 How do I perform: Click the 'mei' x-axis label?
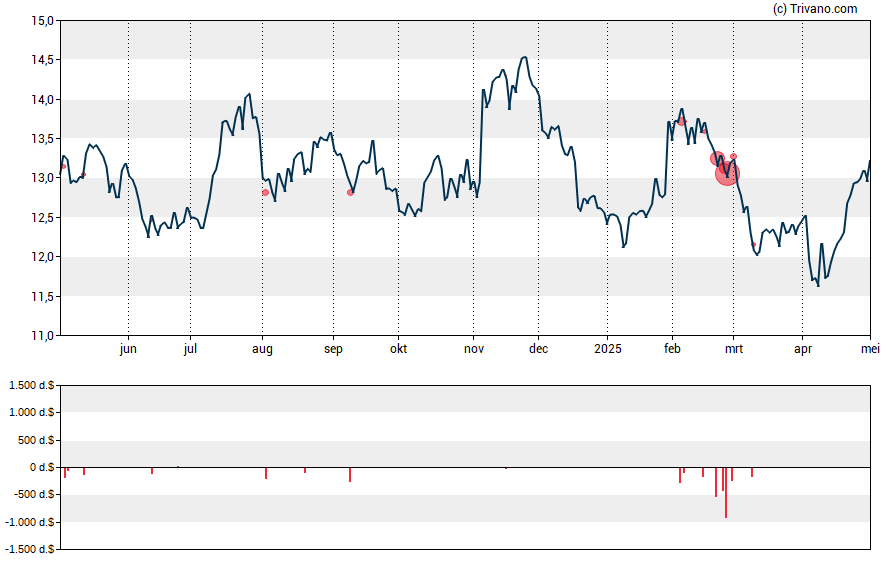(870, 349)
